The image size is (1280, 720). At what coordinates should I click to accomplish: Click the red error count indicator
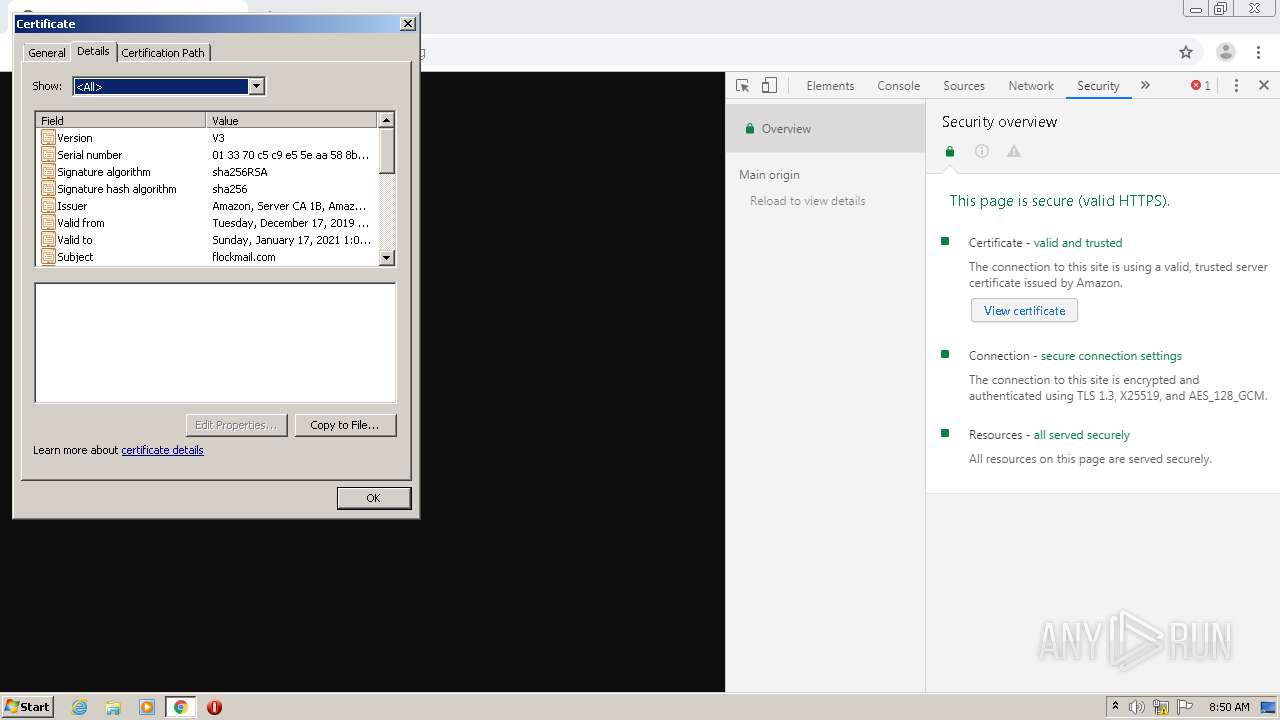click(x=1201, y=86)
